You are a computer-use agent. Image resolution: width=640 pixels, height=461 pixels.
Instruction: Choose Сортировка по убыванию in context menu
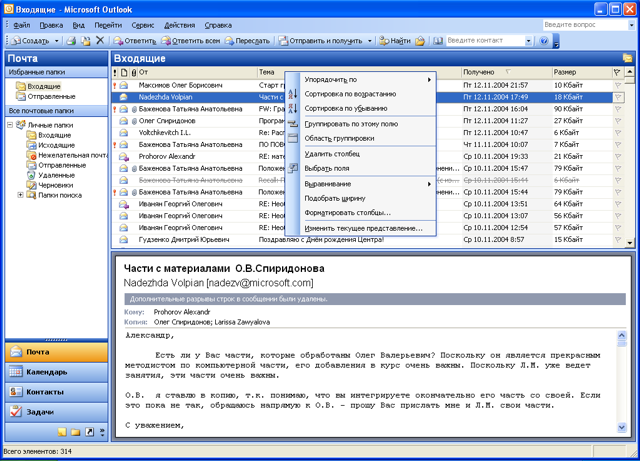tap(361, 108)
